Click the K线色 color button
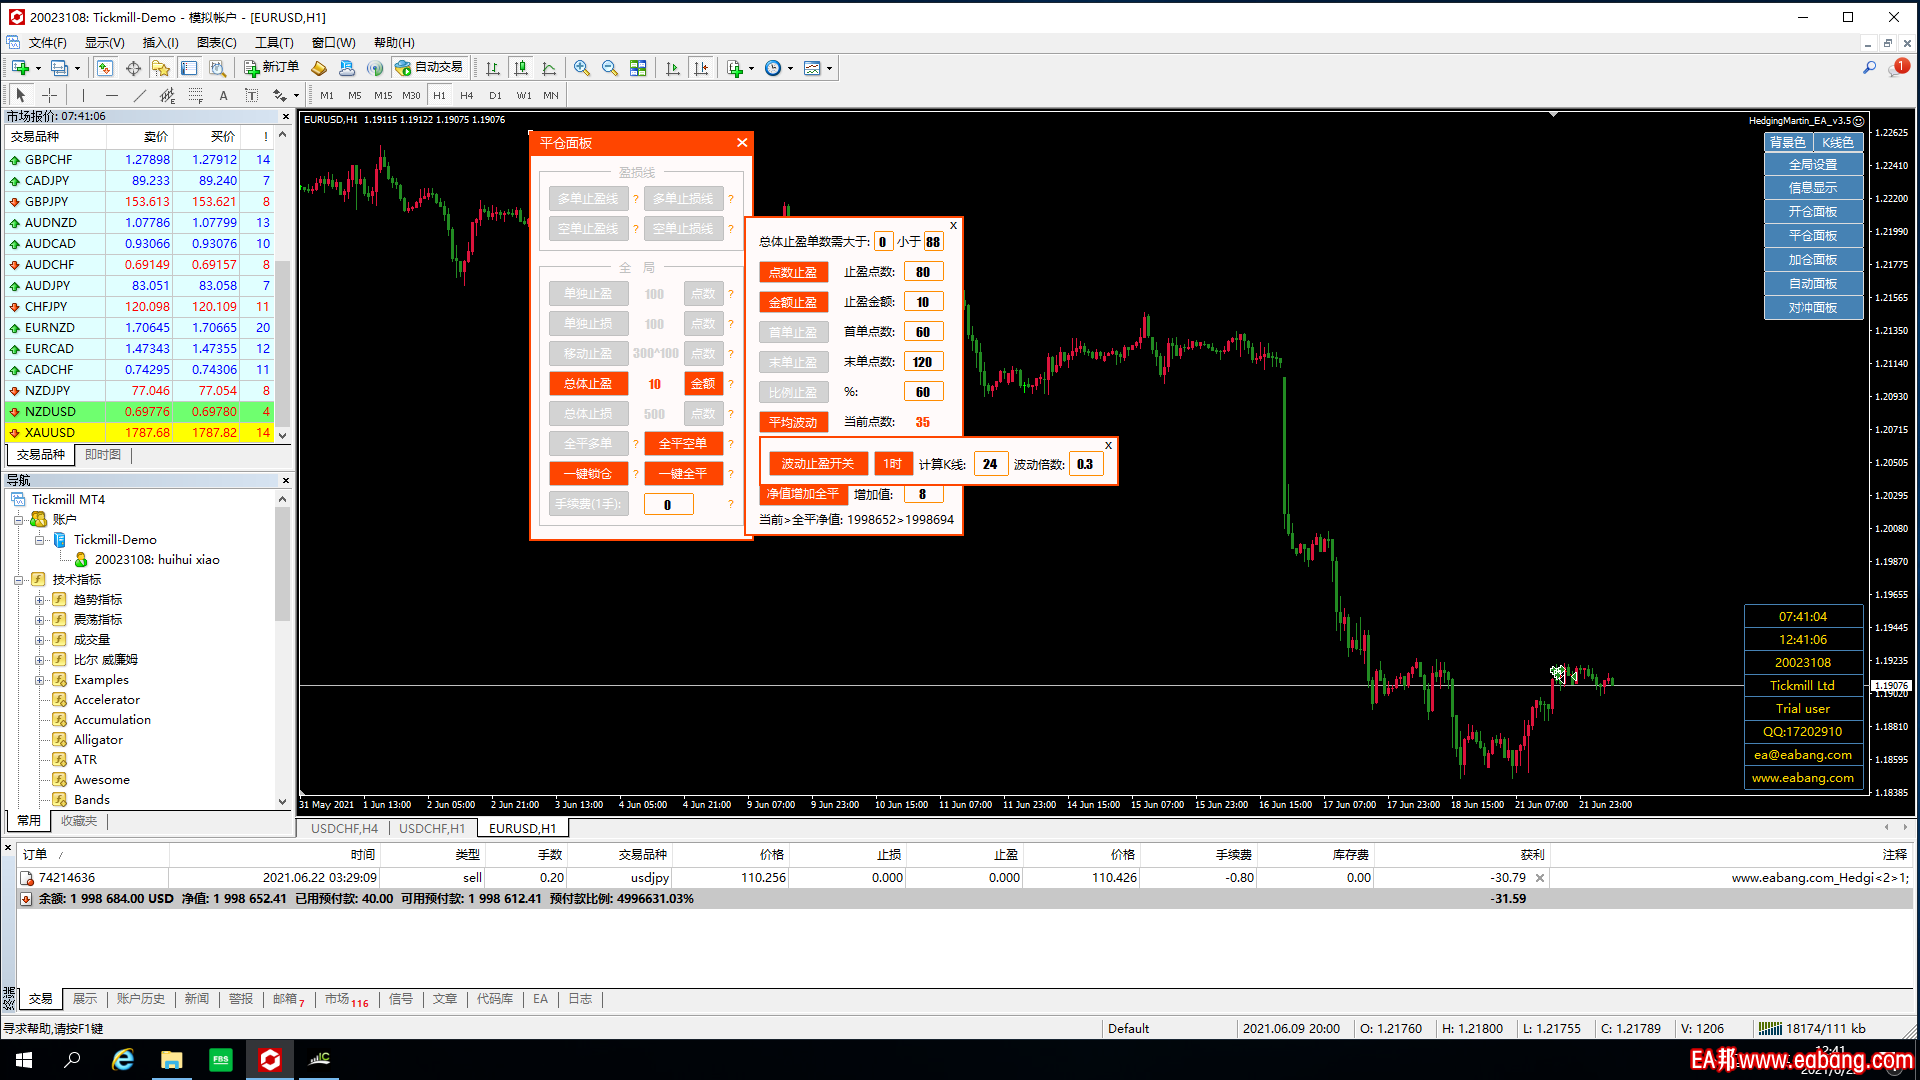The image size is (1920, 1080). 1838,142
